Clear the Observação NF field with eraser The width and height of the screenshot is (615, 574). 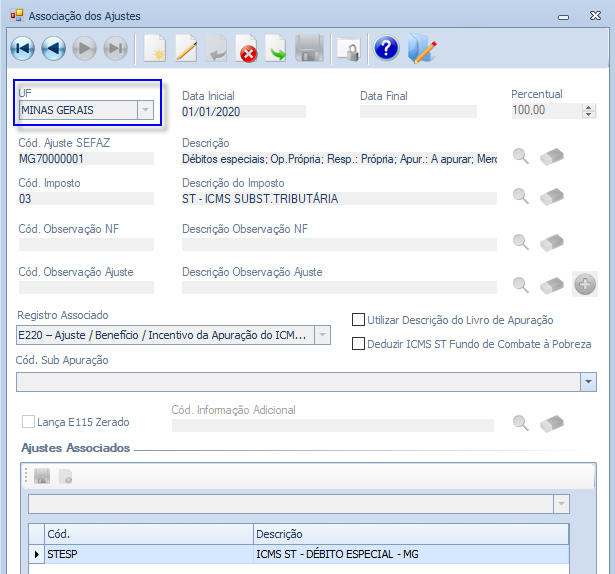pyautogui.click(x=552, y=242)
